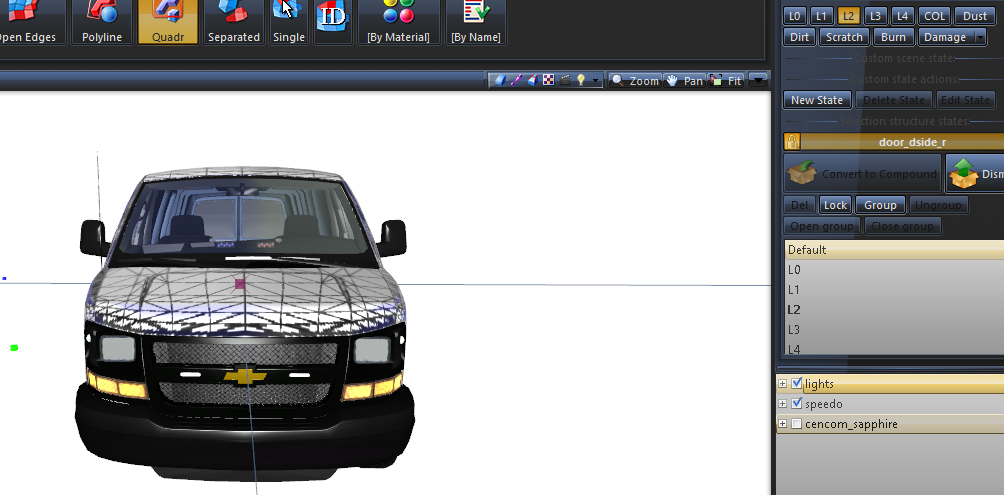Click the gold Chevrolet emblem on grille
The width and height of the screenshot is (1004, 495).
click(x=245, y=377)
